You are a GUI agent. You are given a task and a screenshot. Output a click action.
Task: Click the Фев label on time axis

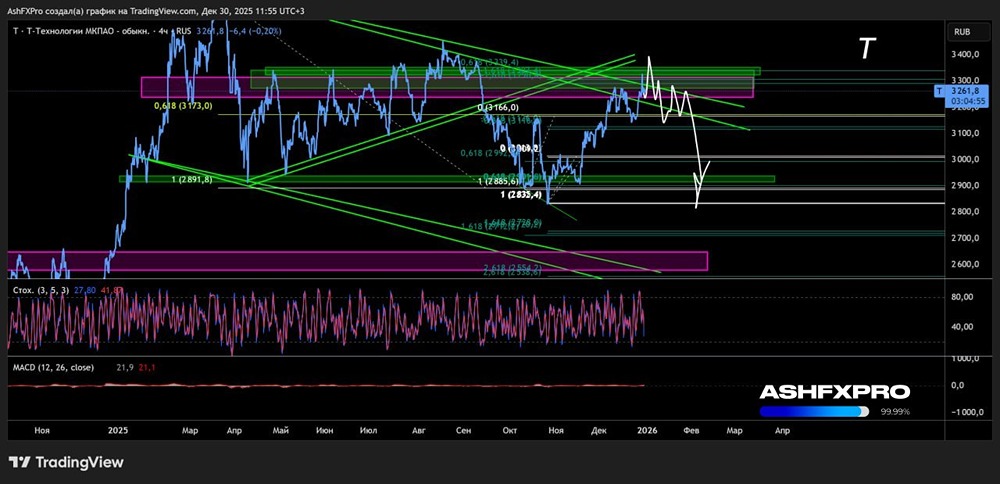tap(692, 430)
